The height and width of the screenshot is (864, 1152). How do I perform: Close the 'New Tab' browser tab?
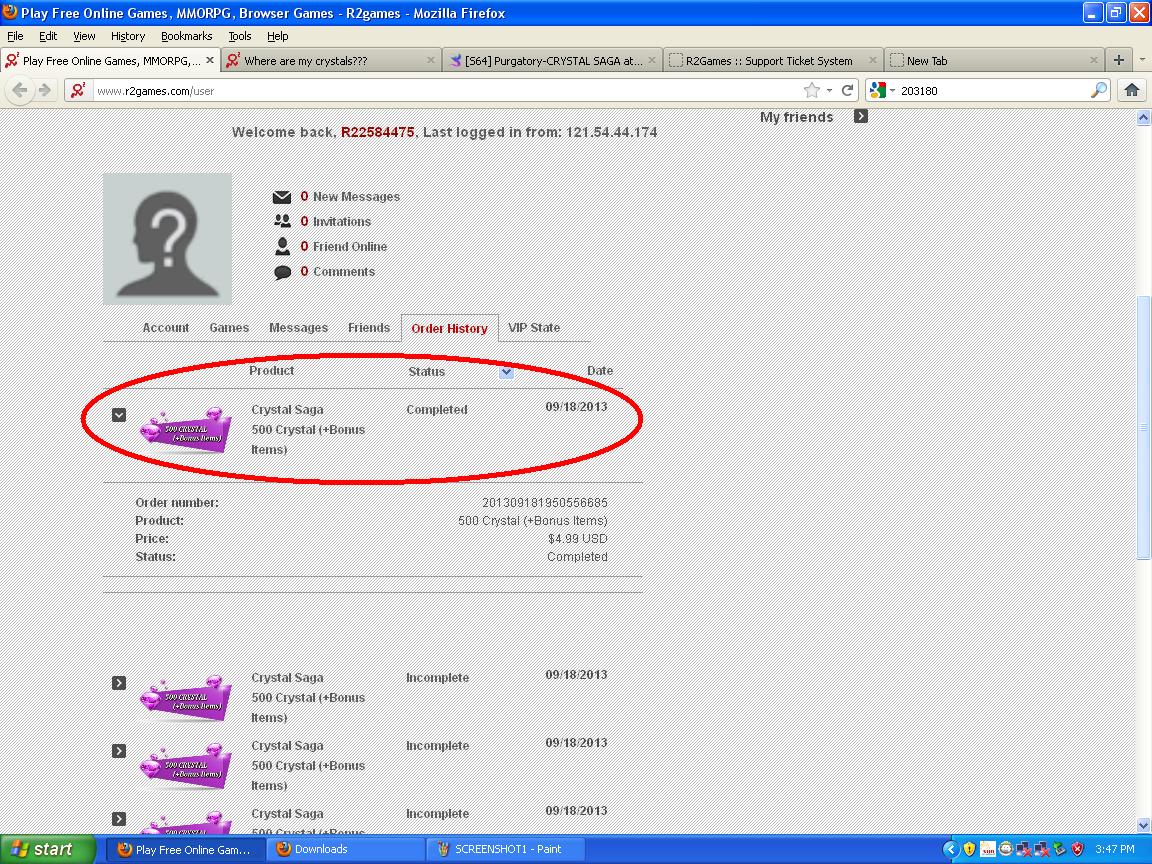tap(1093, 60)
